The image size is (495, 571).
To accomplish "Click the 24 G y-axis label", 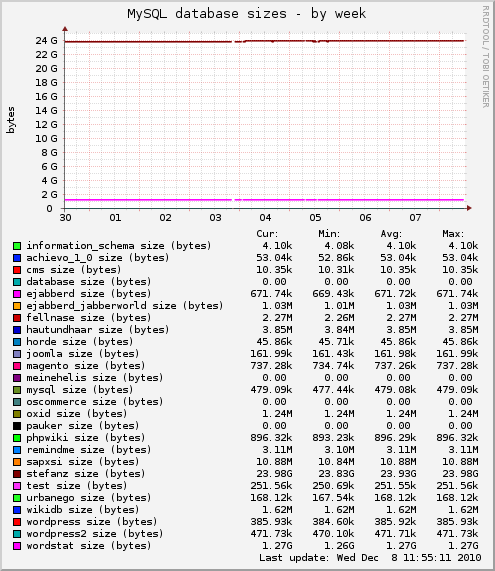I will tap(46, 40).
